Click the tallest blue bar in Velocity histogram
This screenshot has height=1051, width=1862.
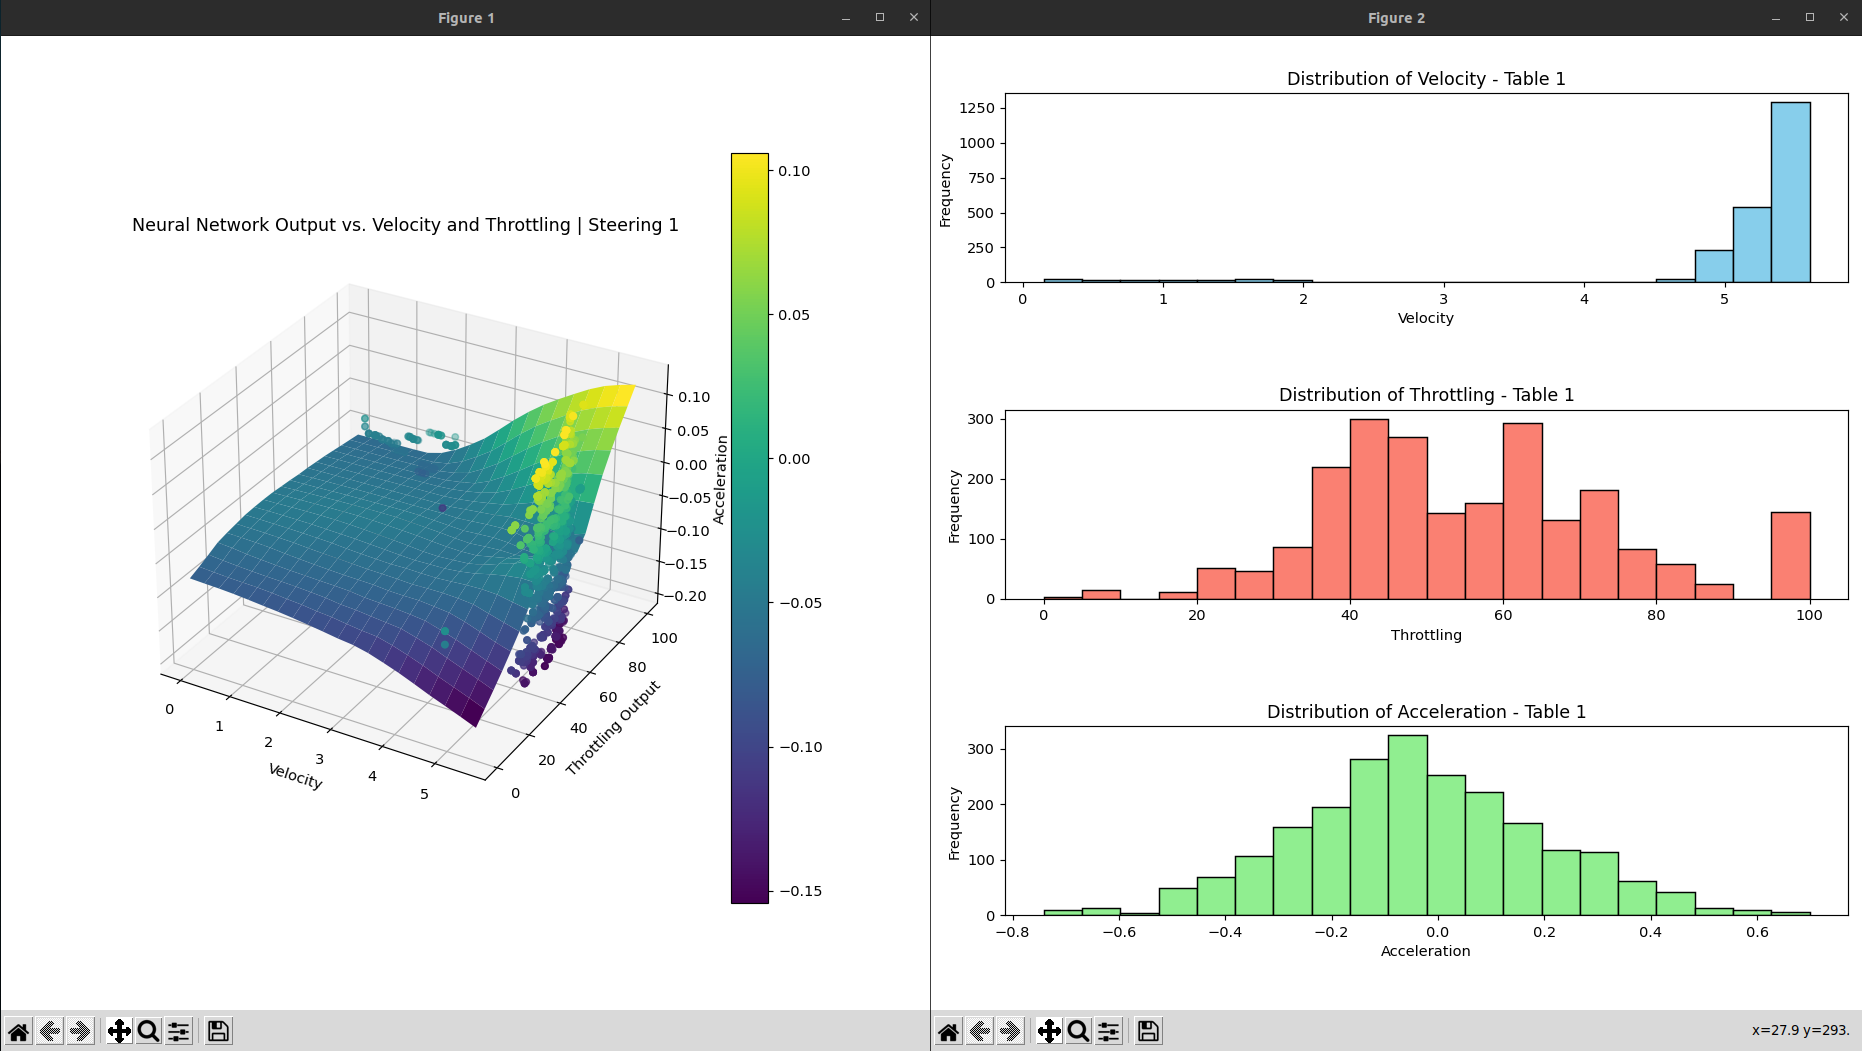tap(1790, 192)
